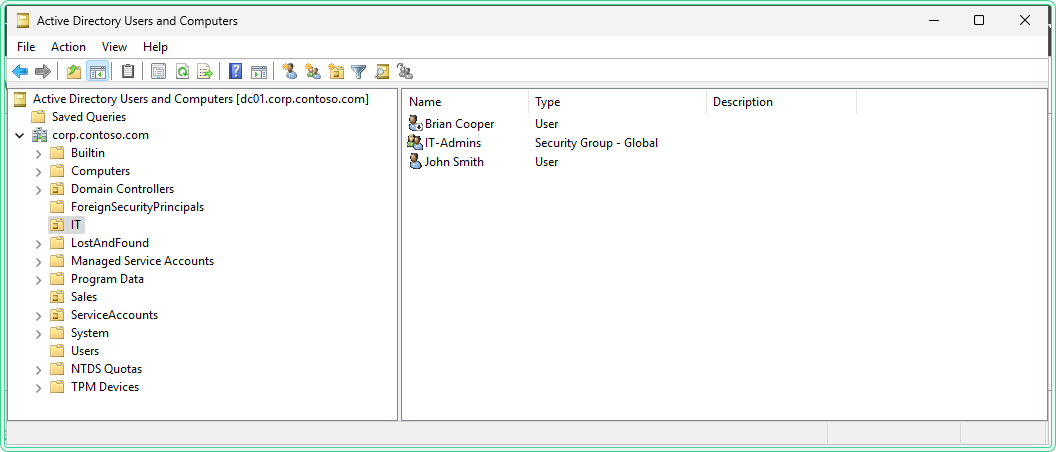
Task: Select the Brian Cooper name text
Action: click(459, 124)
